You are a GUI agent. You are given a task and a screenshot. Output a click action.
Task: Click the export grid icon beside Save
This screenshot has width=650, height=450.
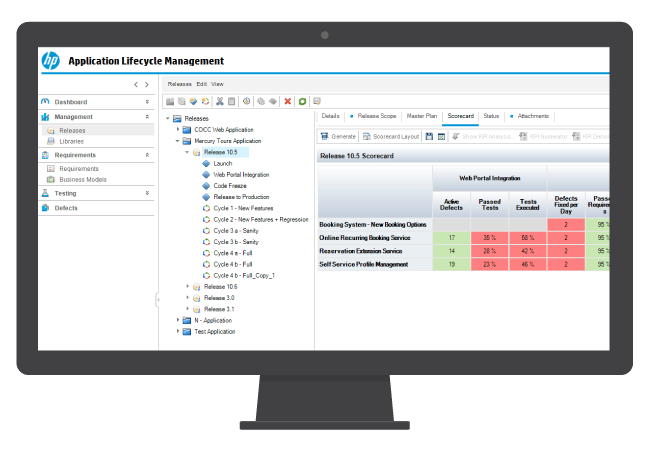[441, 136]
